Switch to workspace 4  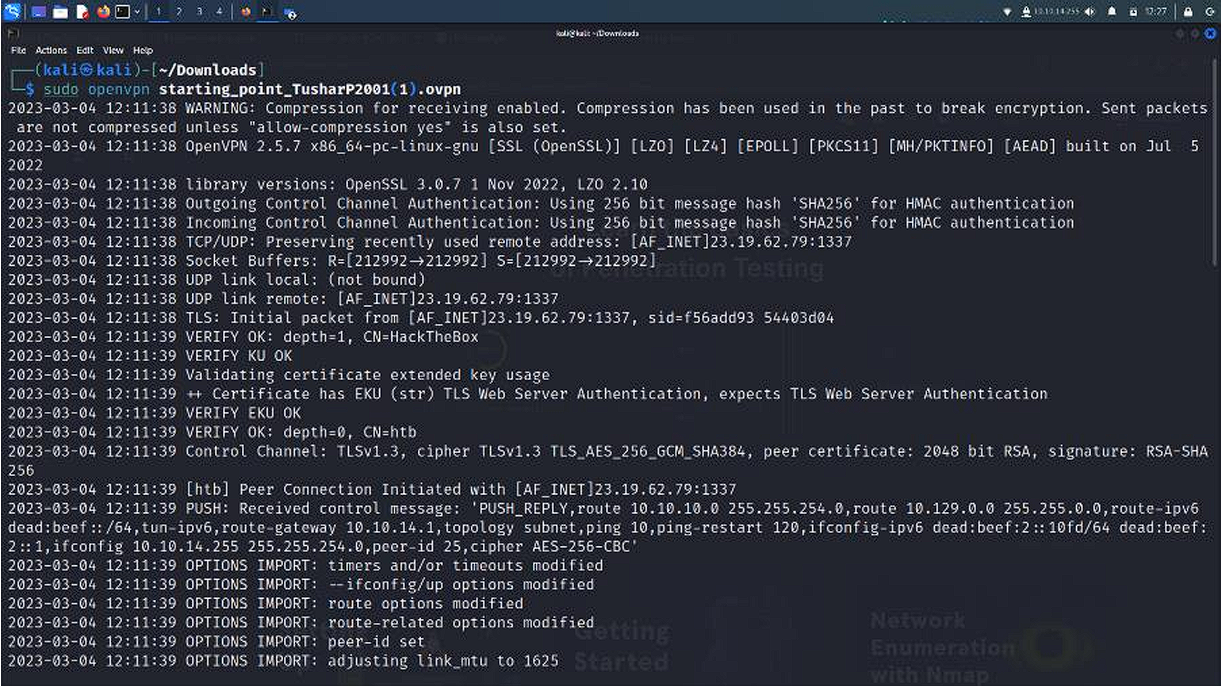(219, 12)
